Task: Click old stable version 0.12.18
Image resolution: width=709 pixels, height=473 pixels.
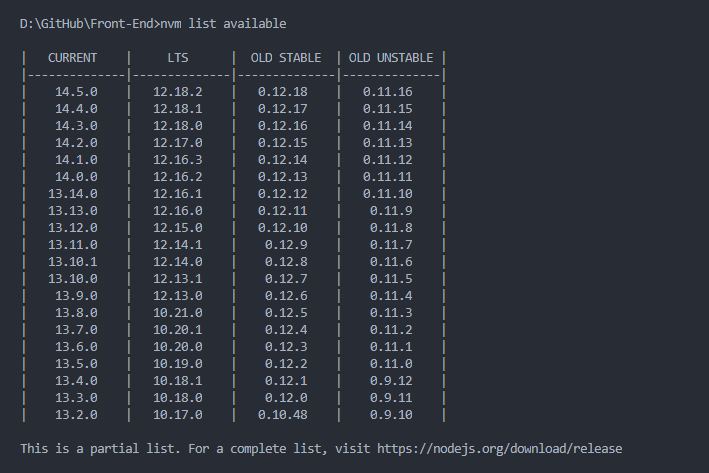Action: (x=283, y=92)
